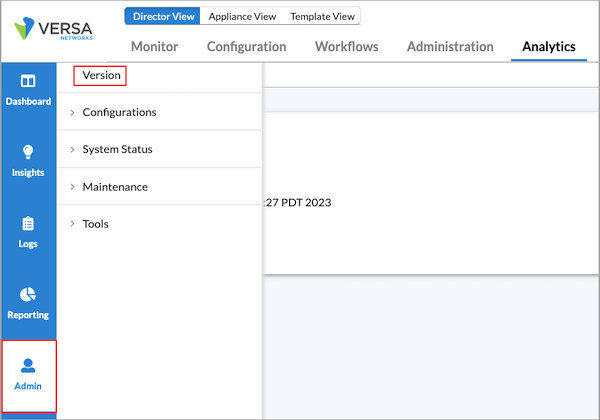Click the Versa Networks logo
600x420 pixels.
(60, 30)
